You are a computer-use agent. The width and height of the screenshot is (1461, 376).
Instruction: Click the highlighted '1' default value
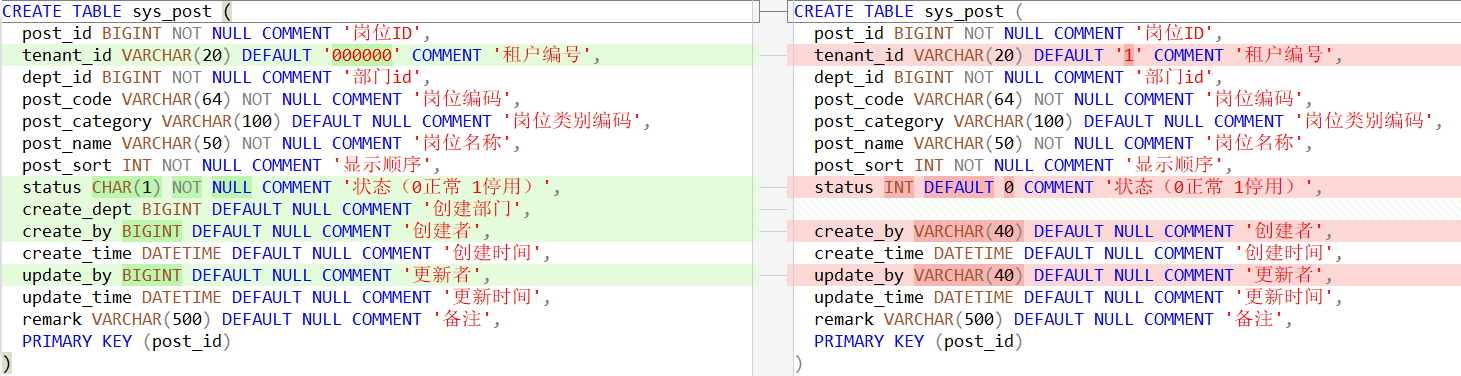1128,55
